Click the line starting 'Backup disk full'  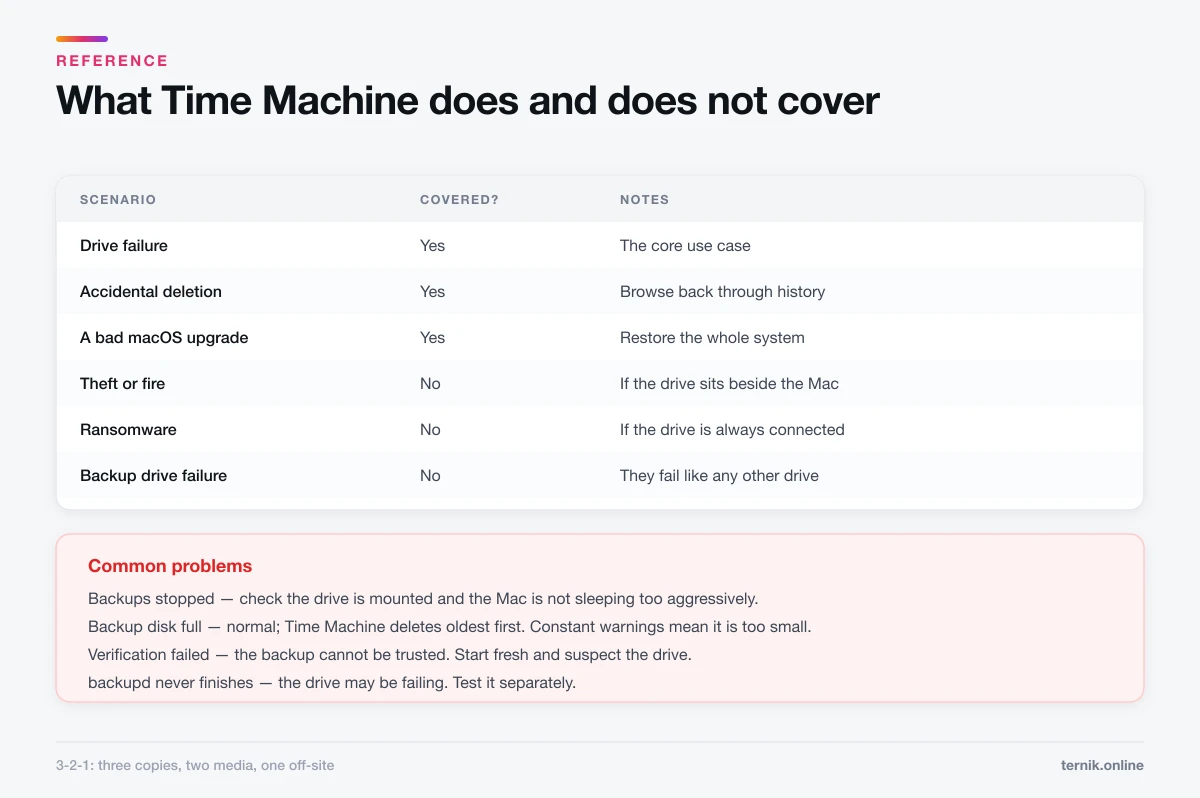pyautogui.click(x=449, y=627)
